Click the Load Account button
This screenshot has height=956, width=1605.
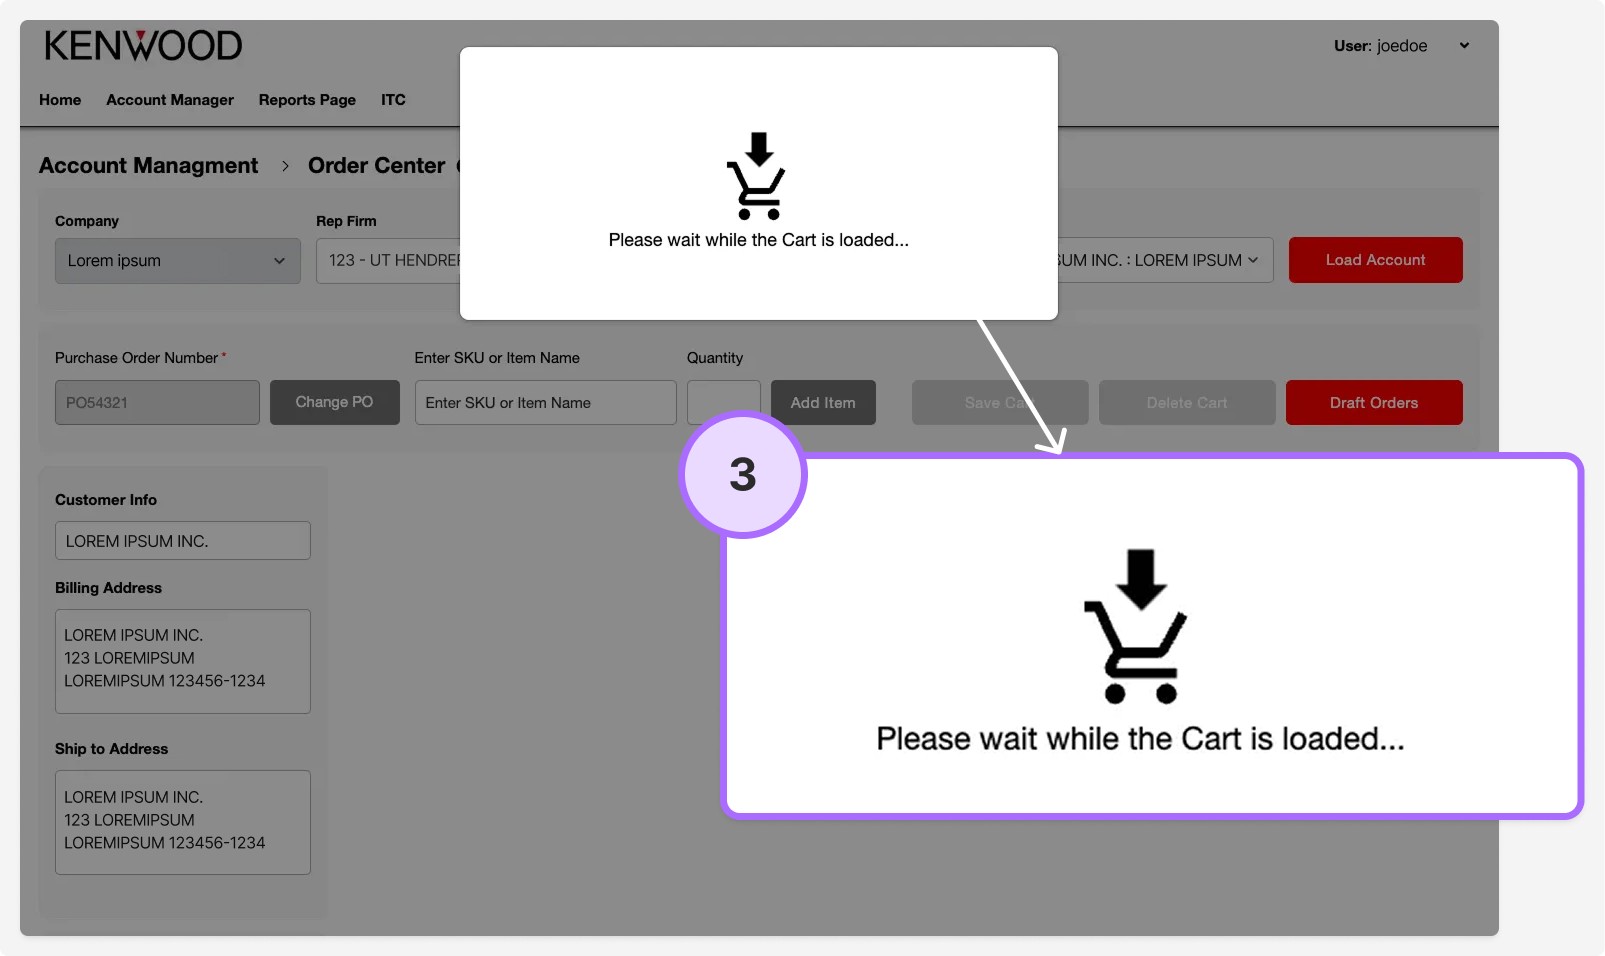1375,260
